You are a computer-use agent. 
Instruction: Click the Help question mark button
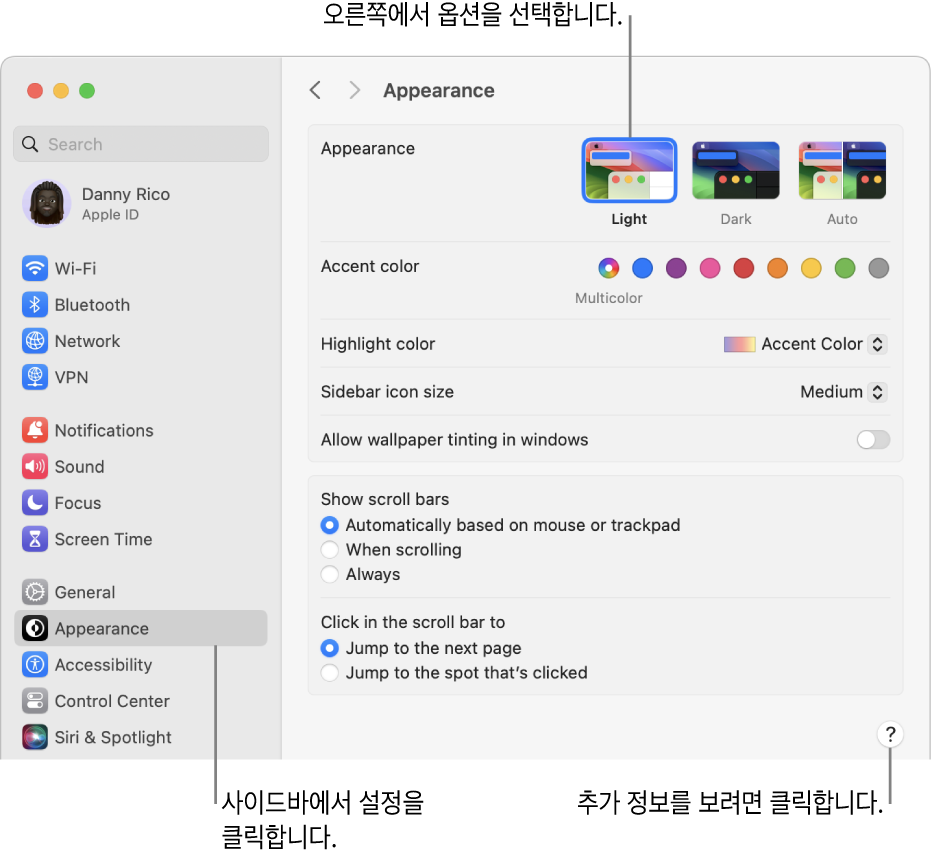click(890, 733)
